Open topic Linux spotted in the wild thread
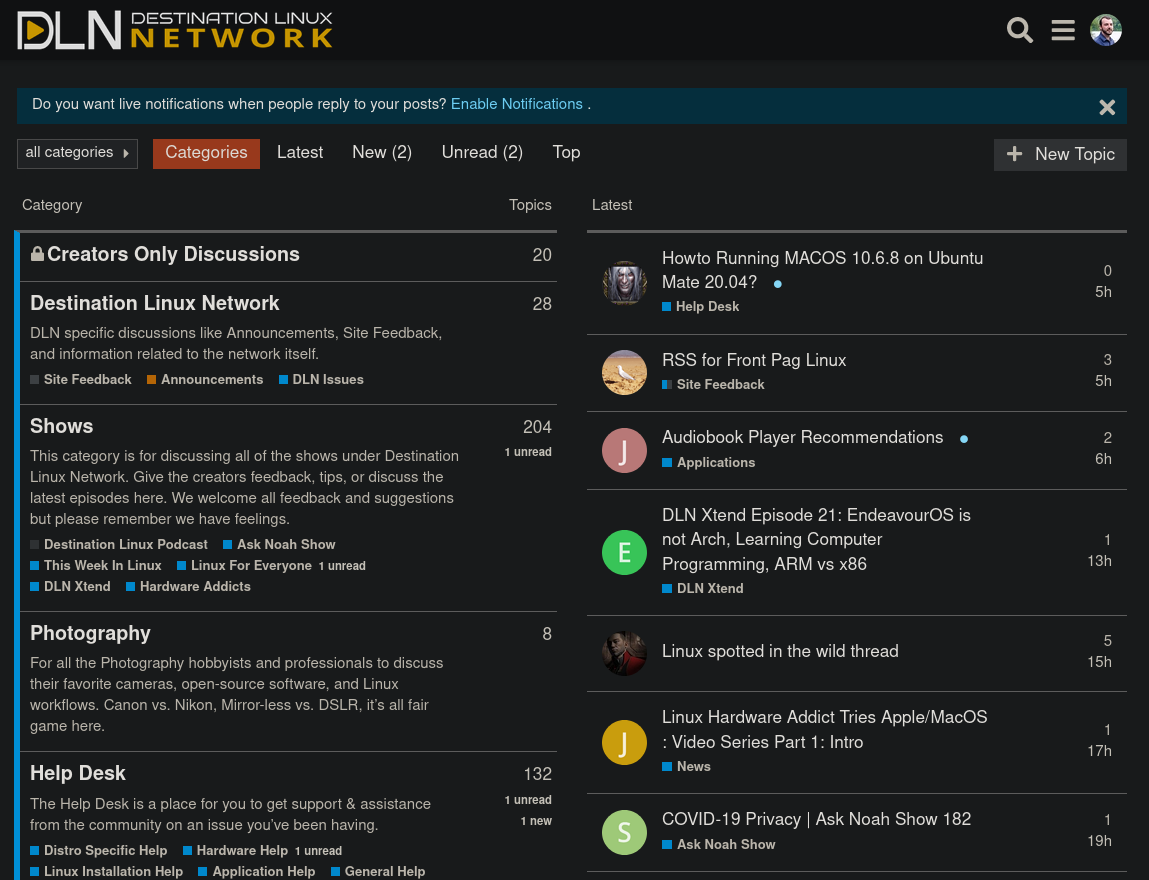The height and width of the screenshot is (880, 1149). coord(780,651)
